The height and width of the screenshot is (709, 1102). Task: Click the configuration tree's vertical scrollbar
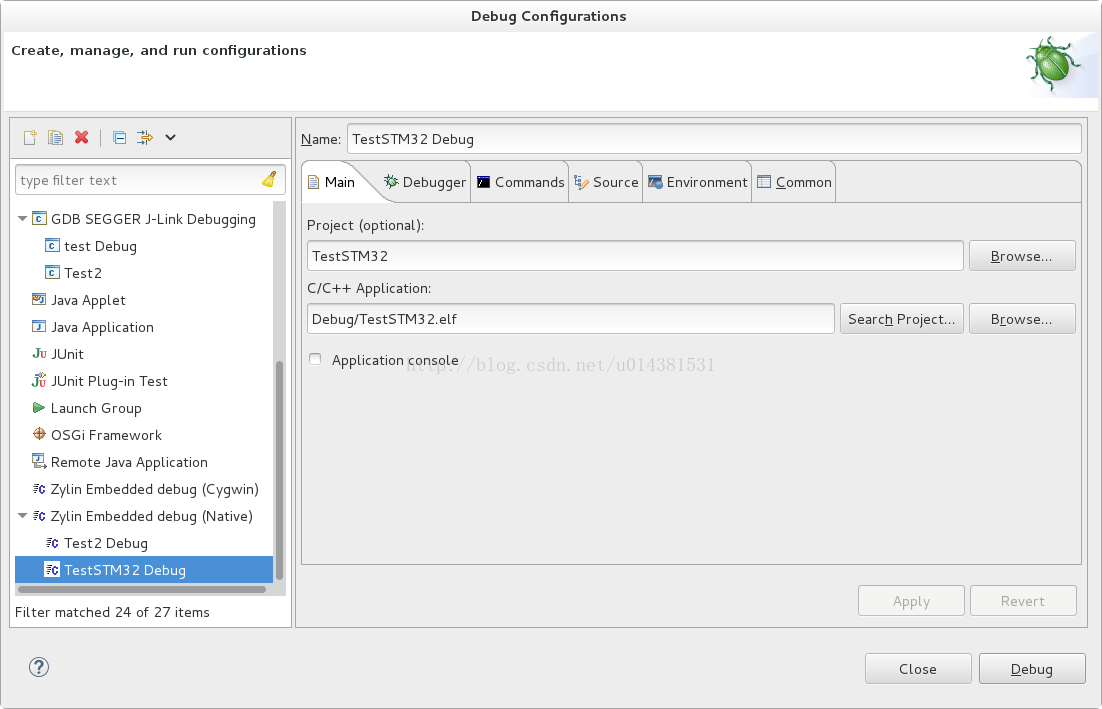[x=279, y=470]
